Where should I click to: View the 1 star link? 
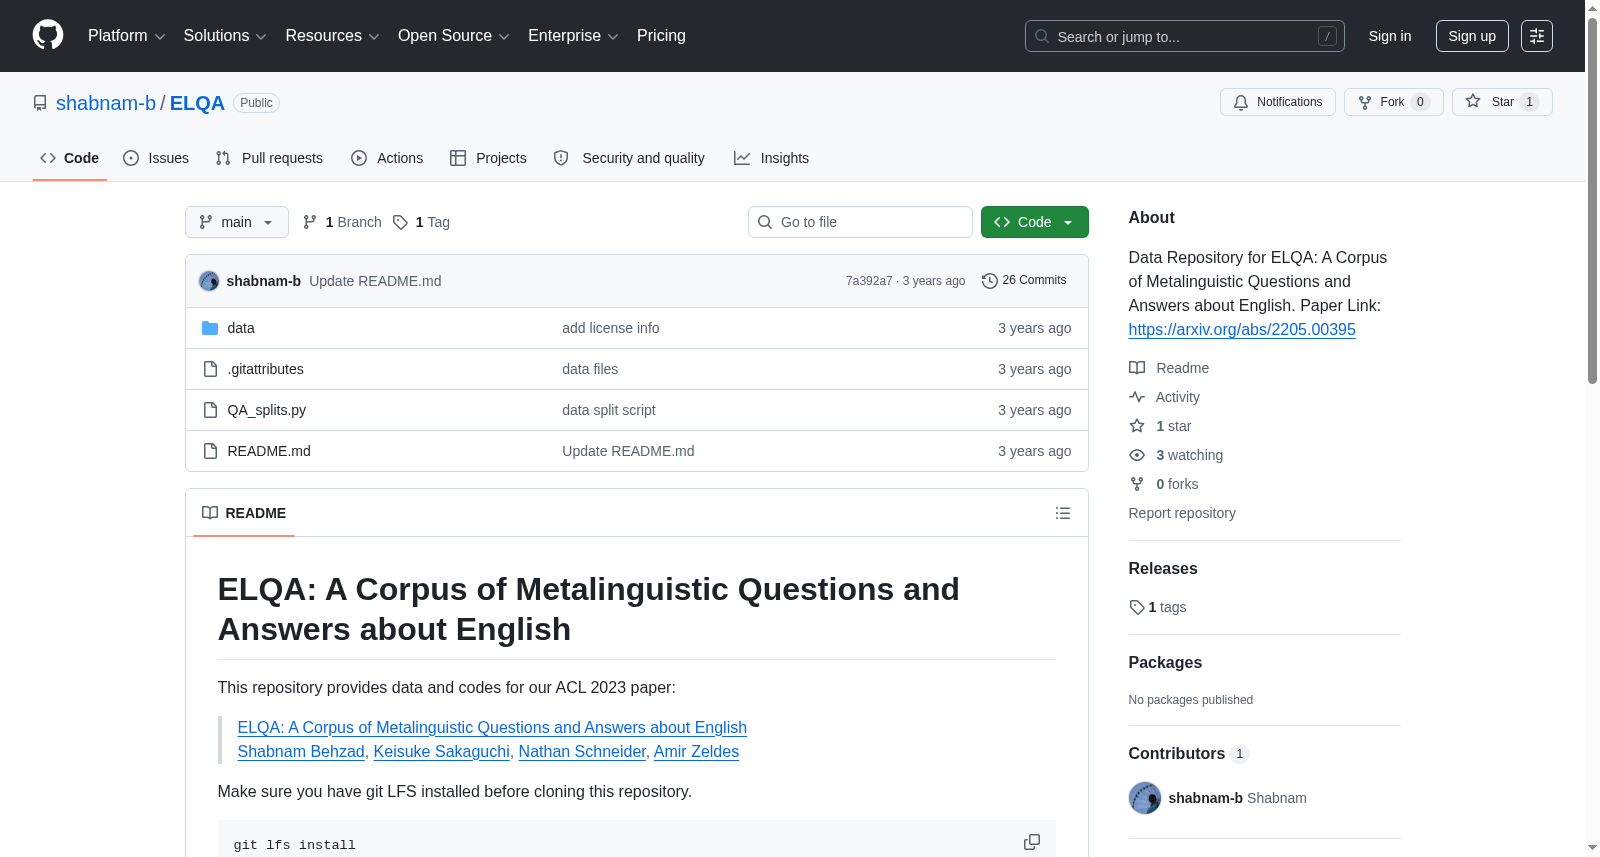click(1160, 426)
